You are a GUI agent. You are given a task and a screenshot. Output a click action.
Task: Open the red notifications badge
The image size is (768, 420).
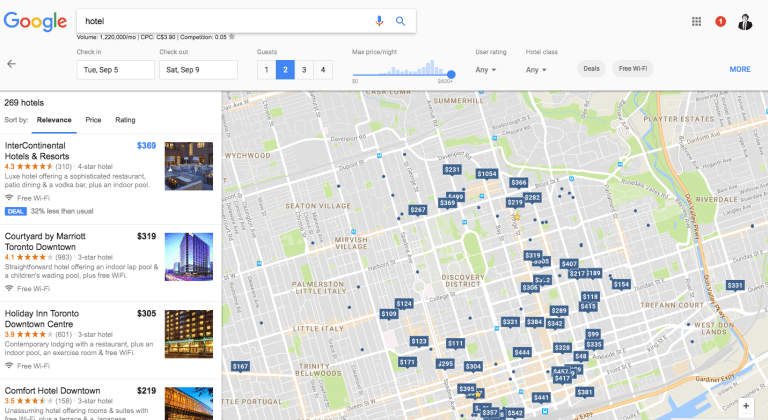[x=720, y=21]
